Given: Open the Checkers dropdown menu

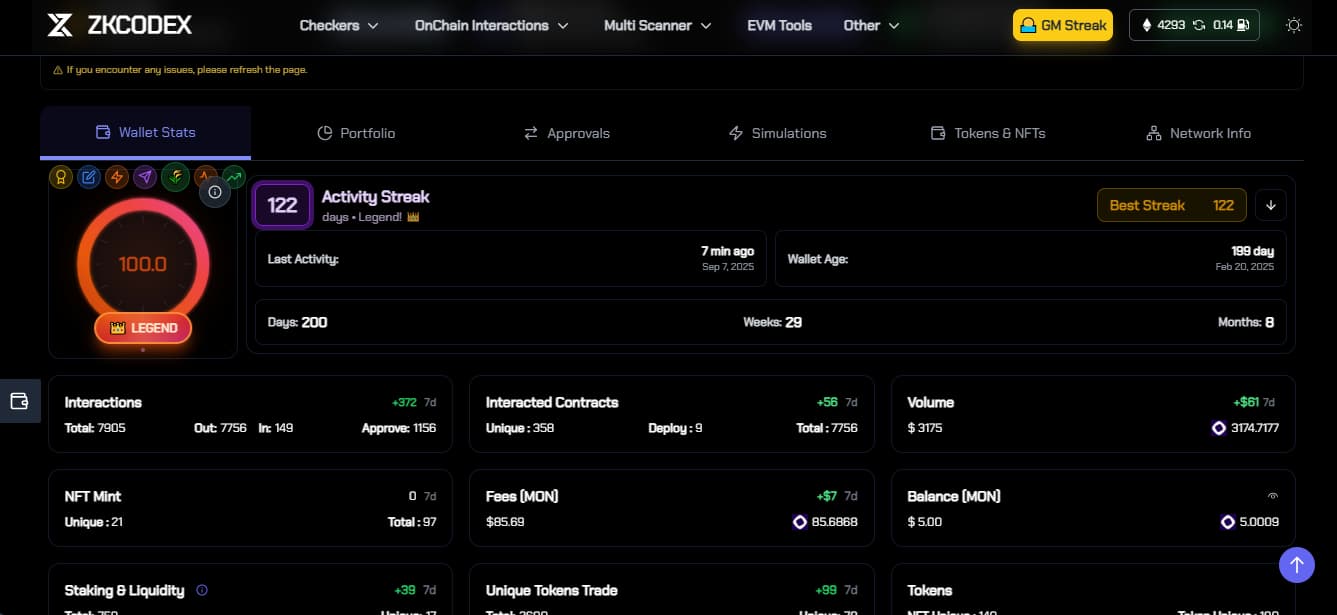Looking at the screenshot, I should (x=339, y=25).
